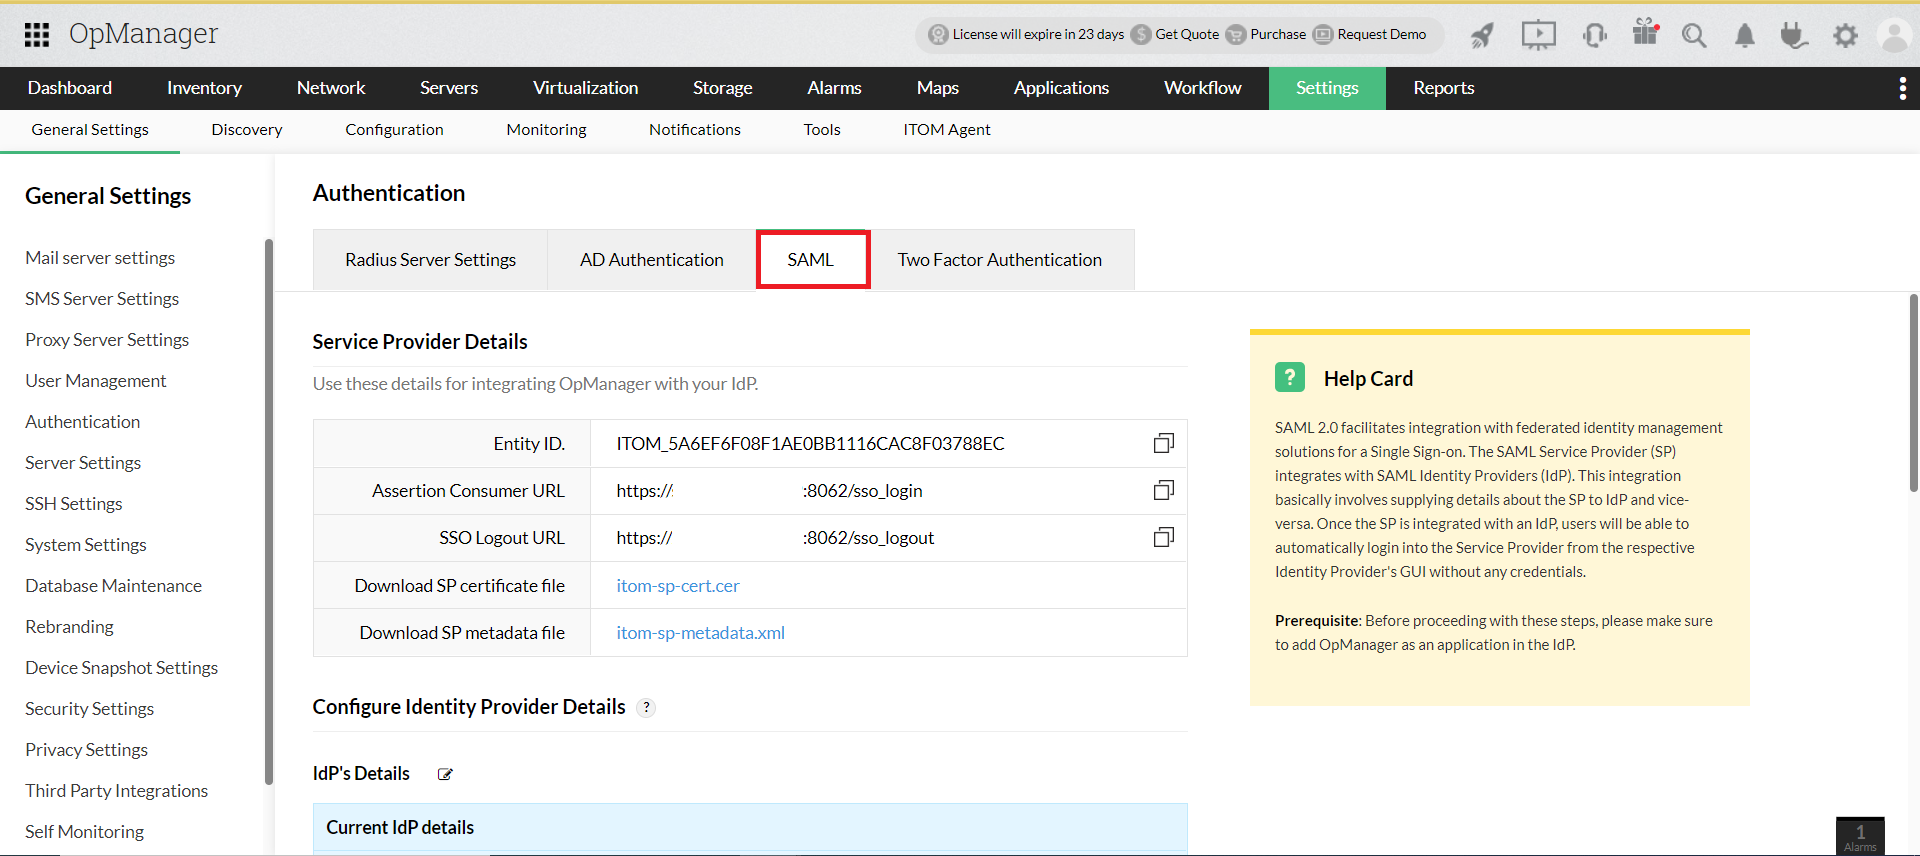Open Authentication in the sidebar
The height and width of the screenshot is (856, 1920).
(83, 422)
